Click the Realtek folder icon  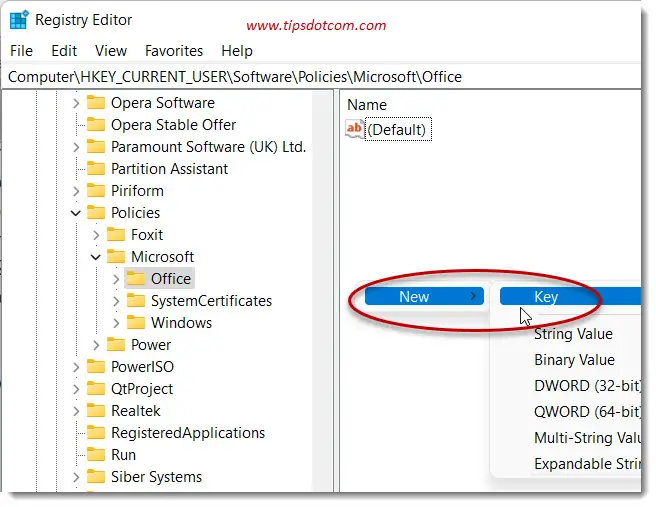96,411
